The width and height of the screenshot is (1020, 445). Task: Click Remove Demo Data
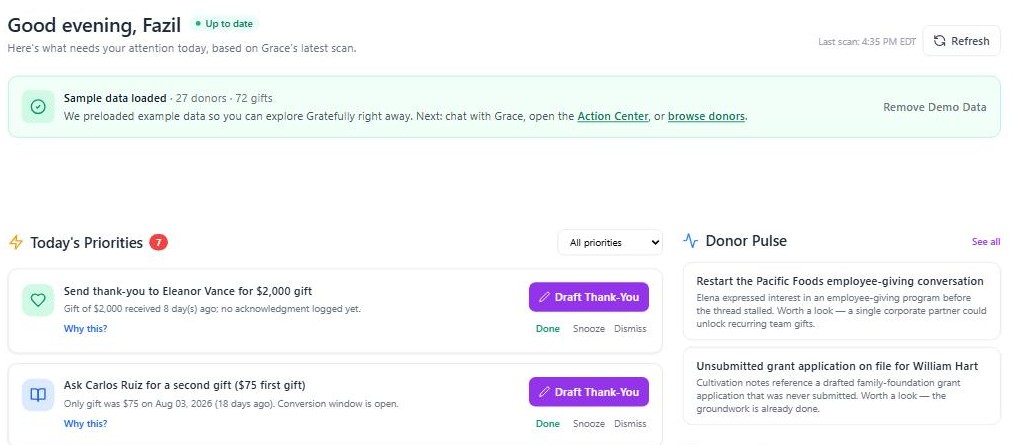coord(935,107)
